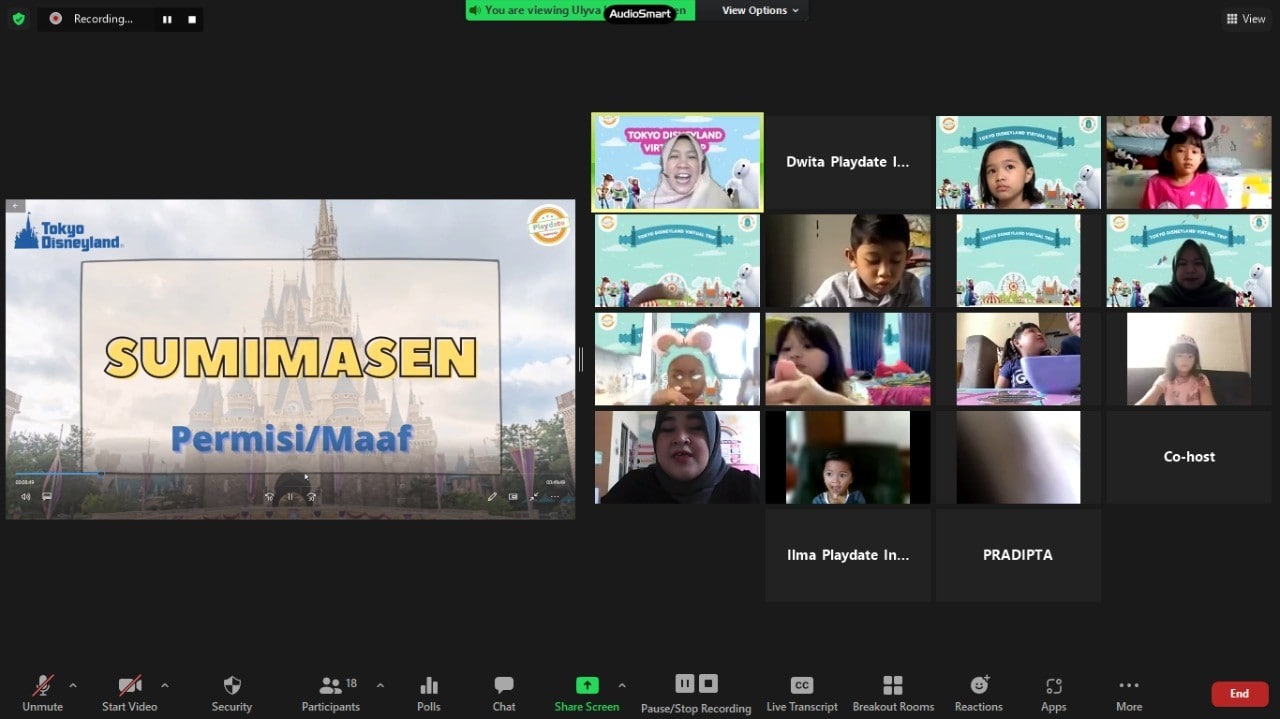The width and height of the screenshot is (1280, 719).
Task: Click the pencil edit icon in video player
Action: pyautogui.click(x=492, y=496)
